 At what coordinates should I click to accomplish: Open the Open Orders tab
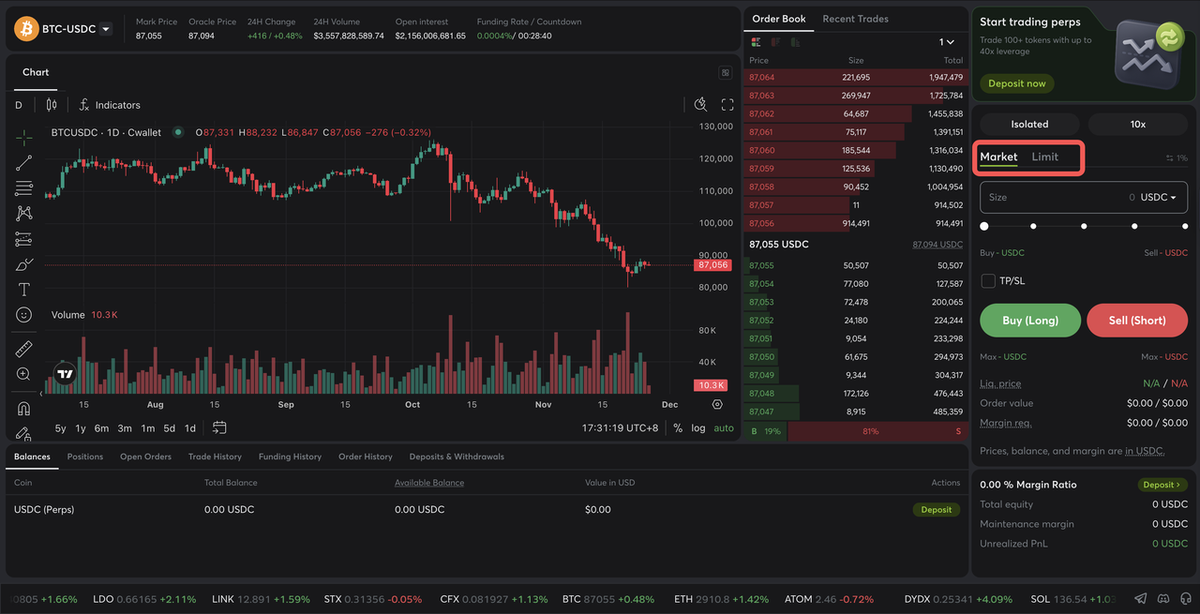pos(146,457)
